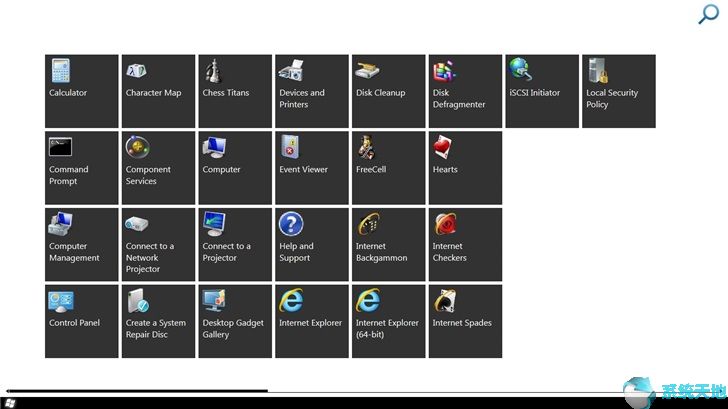Launch 32-bit Internet Explorer tile

pos(312,321)
